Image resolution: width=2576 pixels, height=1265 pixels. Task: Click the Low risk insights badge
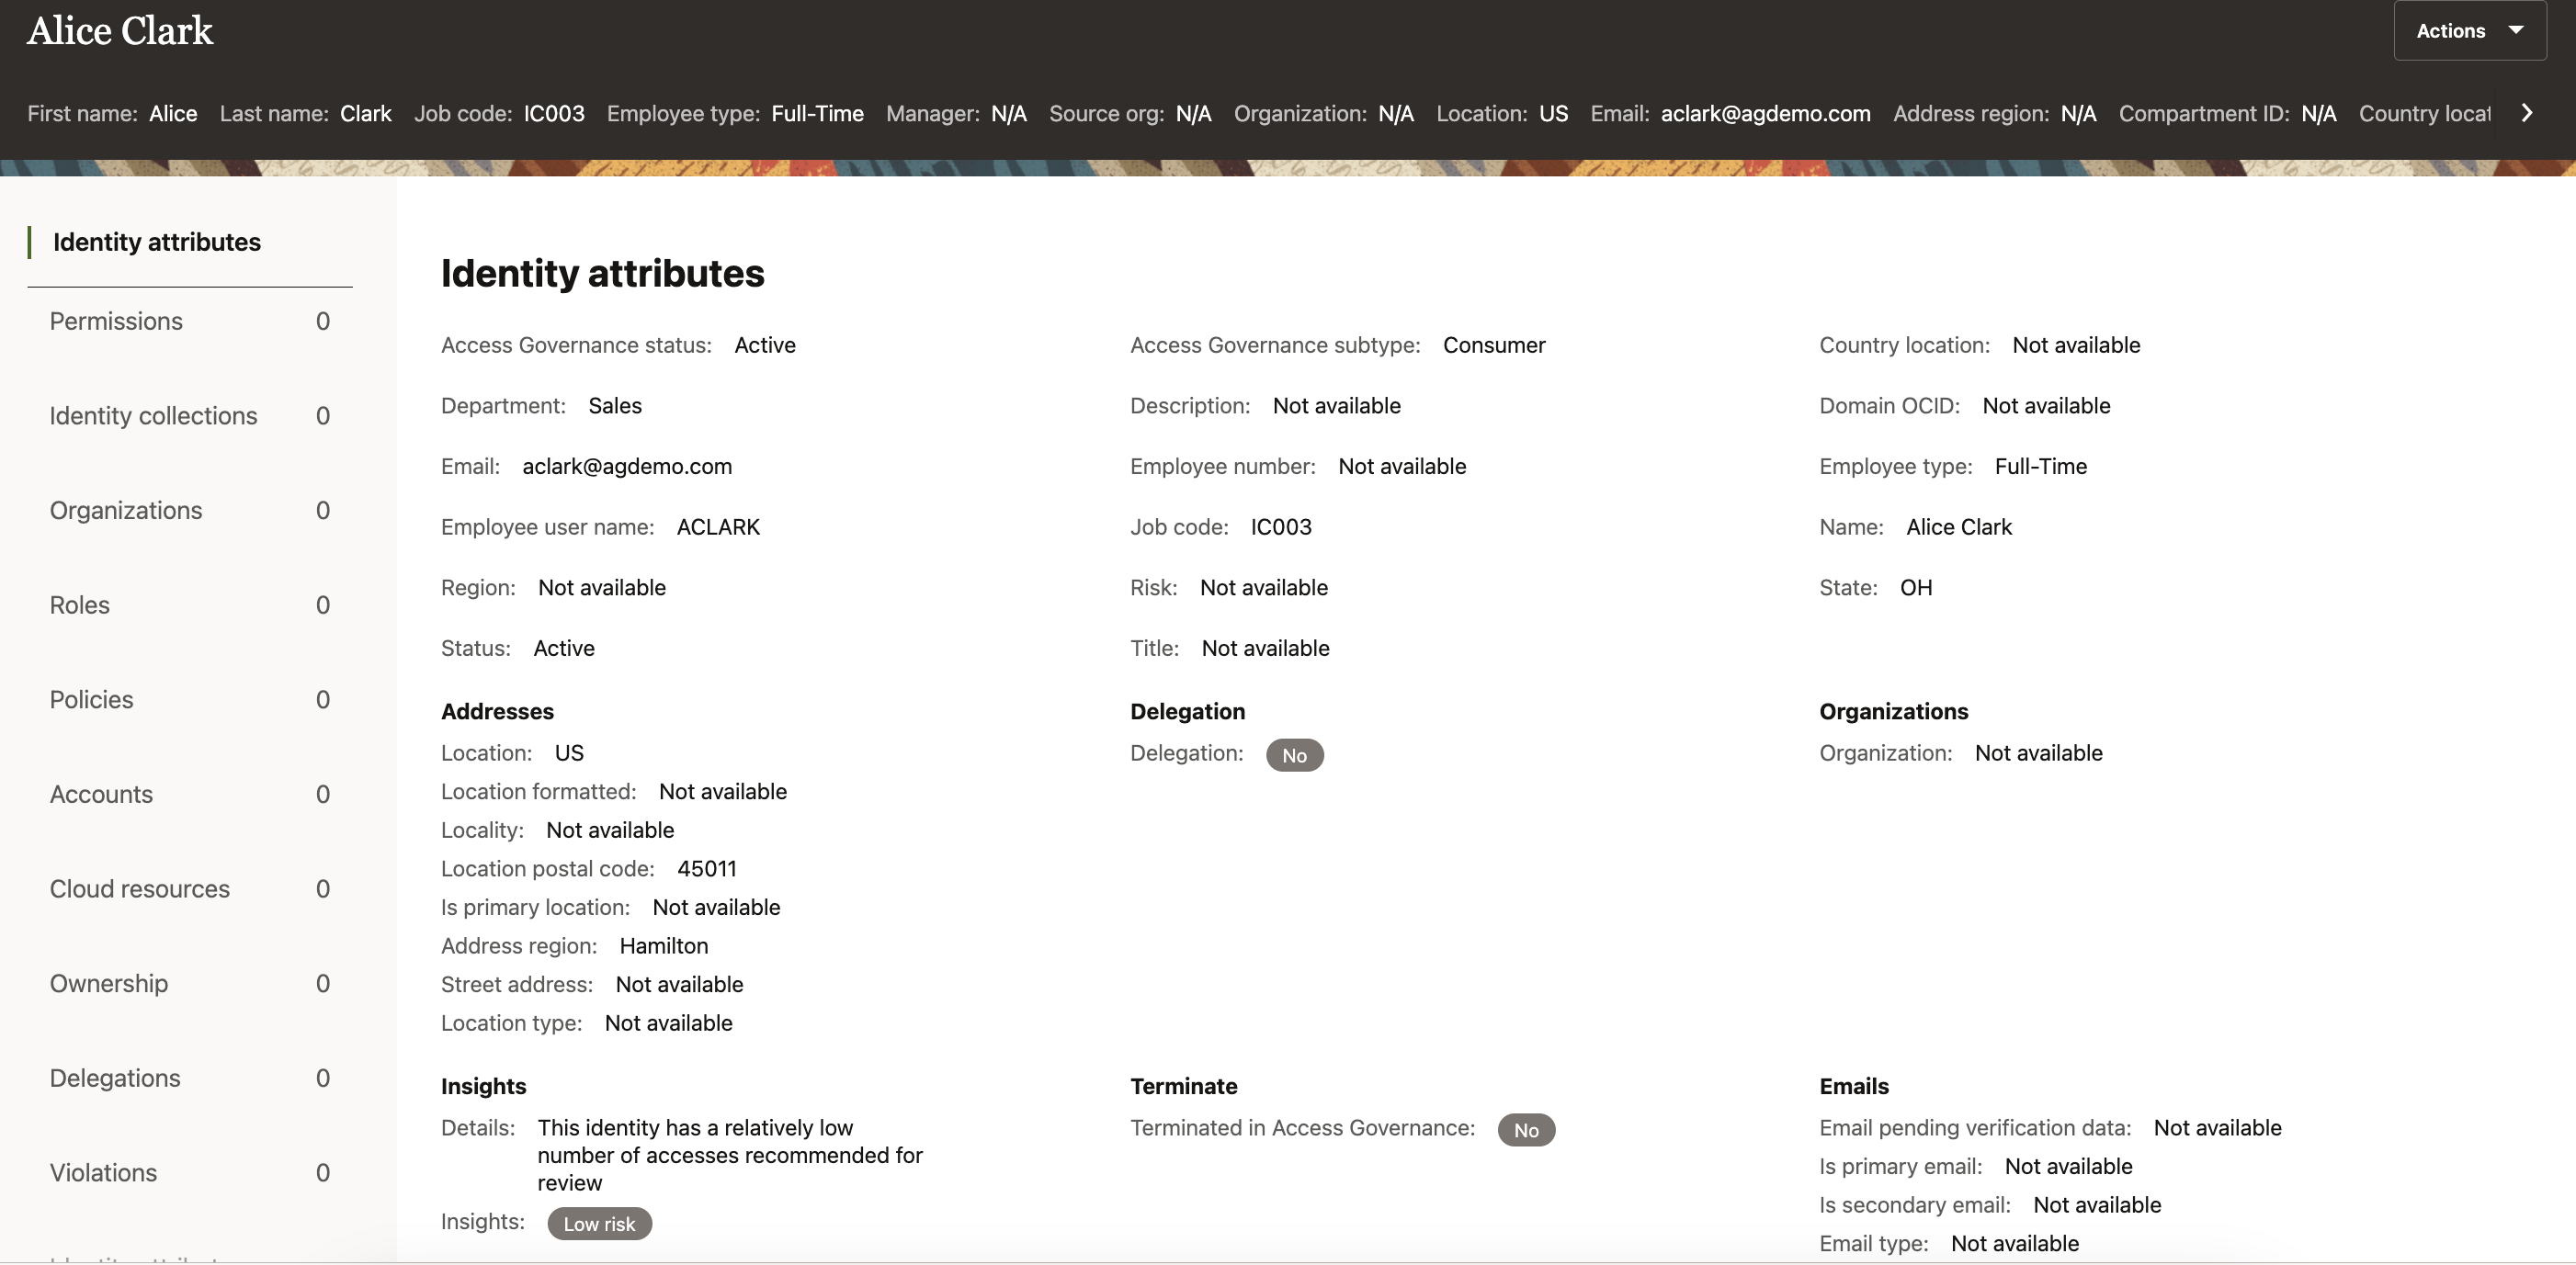[x=599, y=1224]
